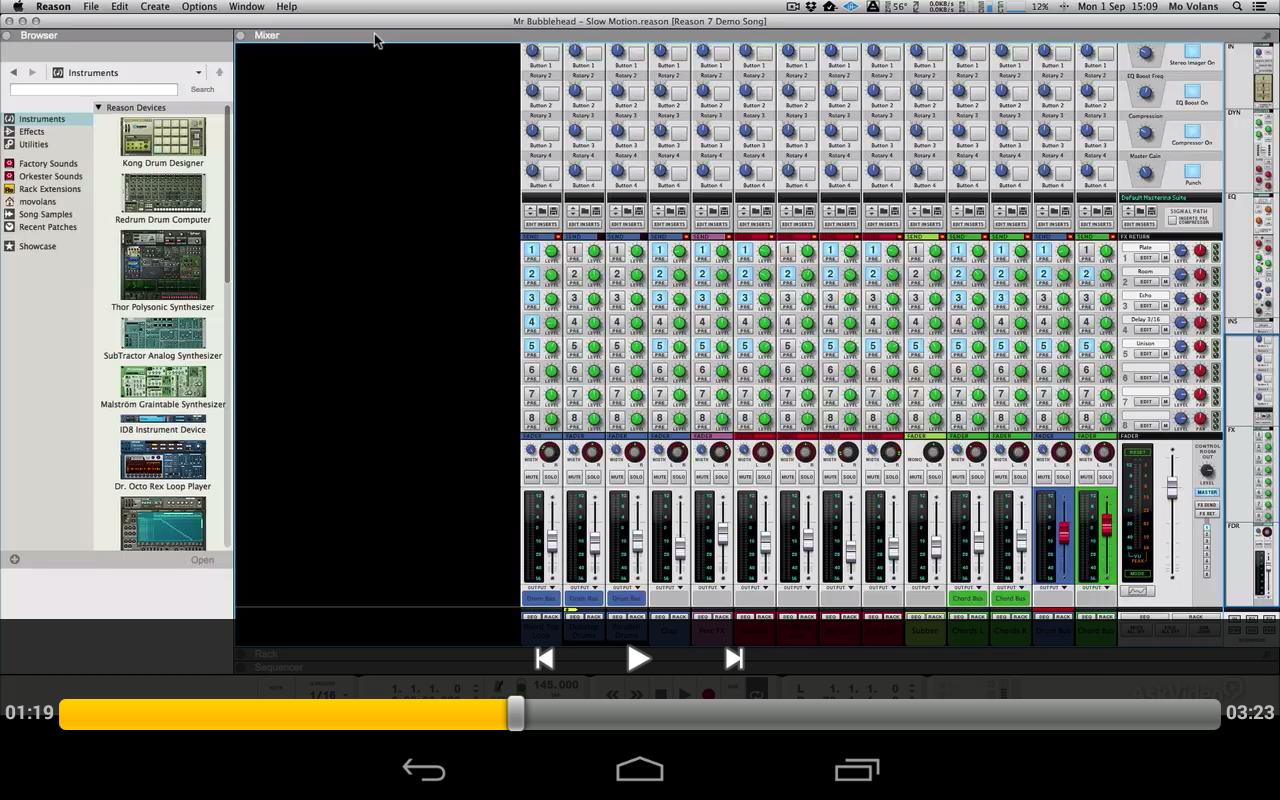
Task: Open the Utilities category in the browser
Action: (33, 145)
